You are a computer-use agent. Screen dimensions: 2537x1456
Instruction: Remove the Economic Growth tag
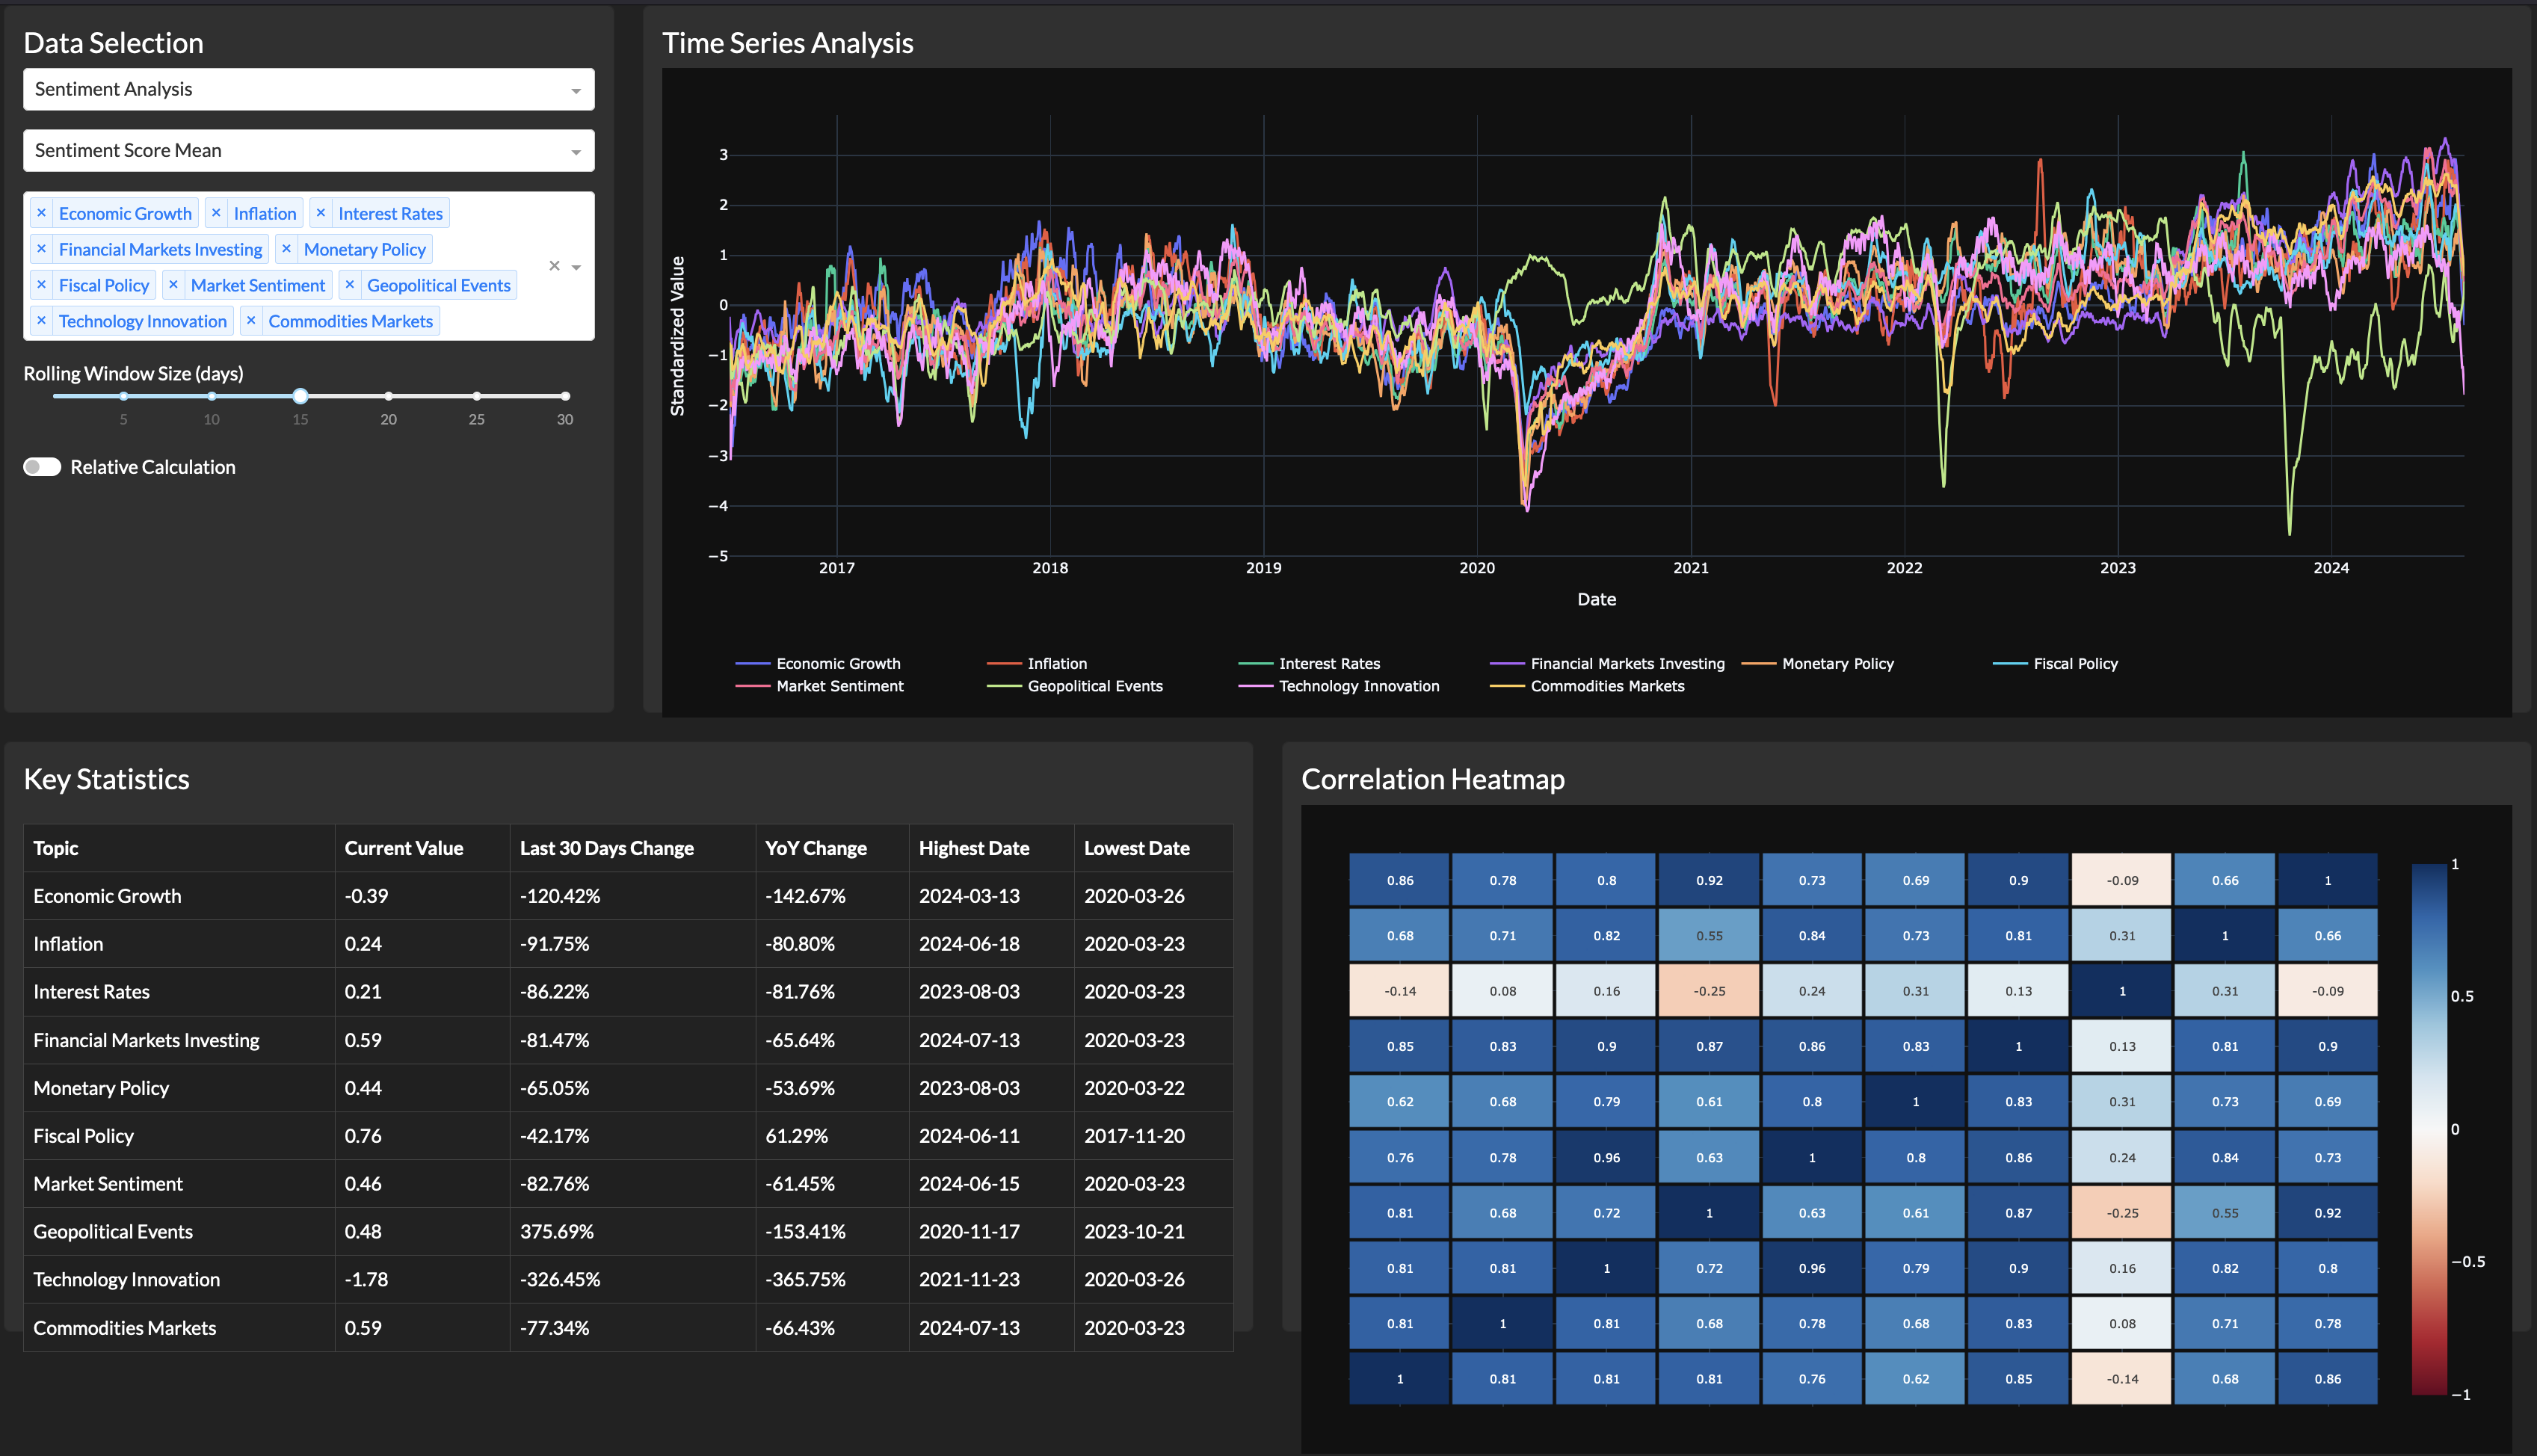41,213
